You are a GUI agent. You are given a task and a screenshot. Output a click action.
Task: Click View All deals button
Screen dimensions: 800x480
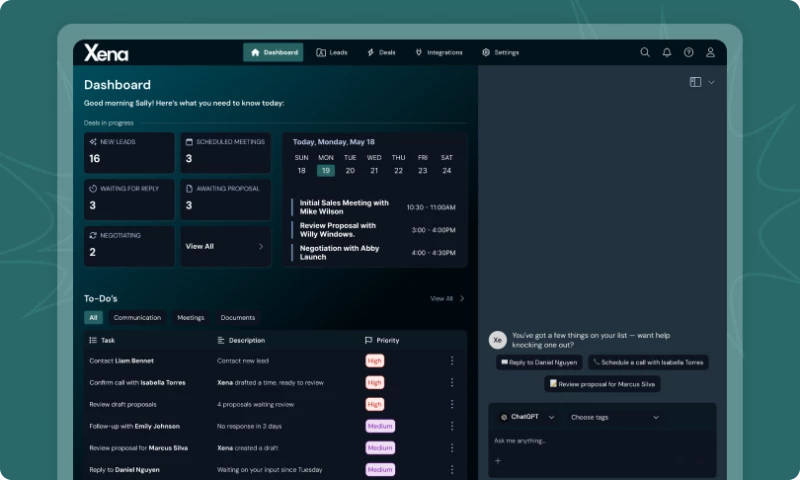click(226, 246)
